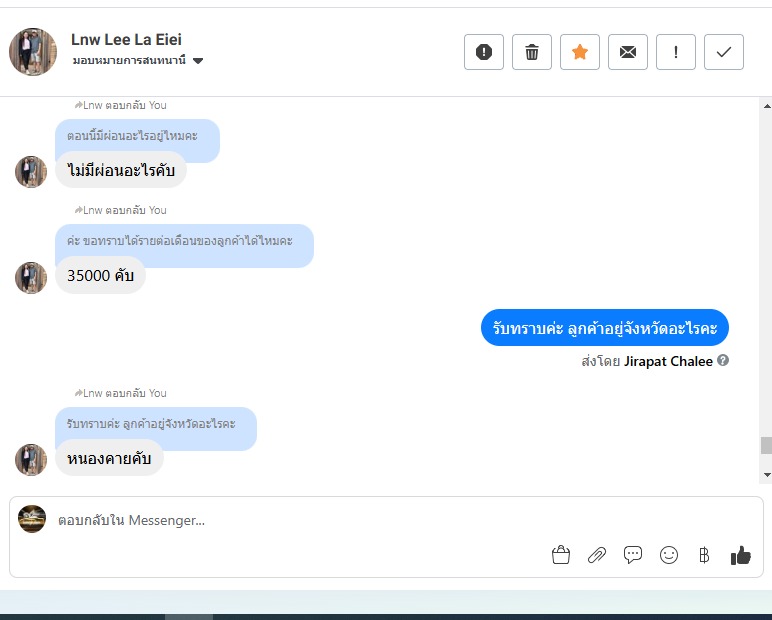Click scrollbar down arrow in chat
The image size is (772, 620).
767,475
